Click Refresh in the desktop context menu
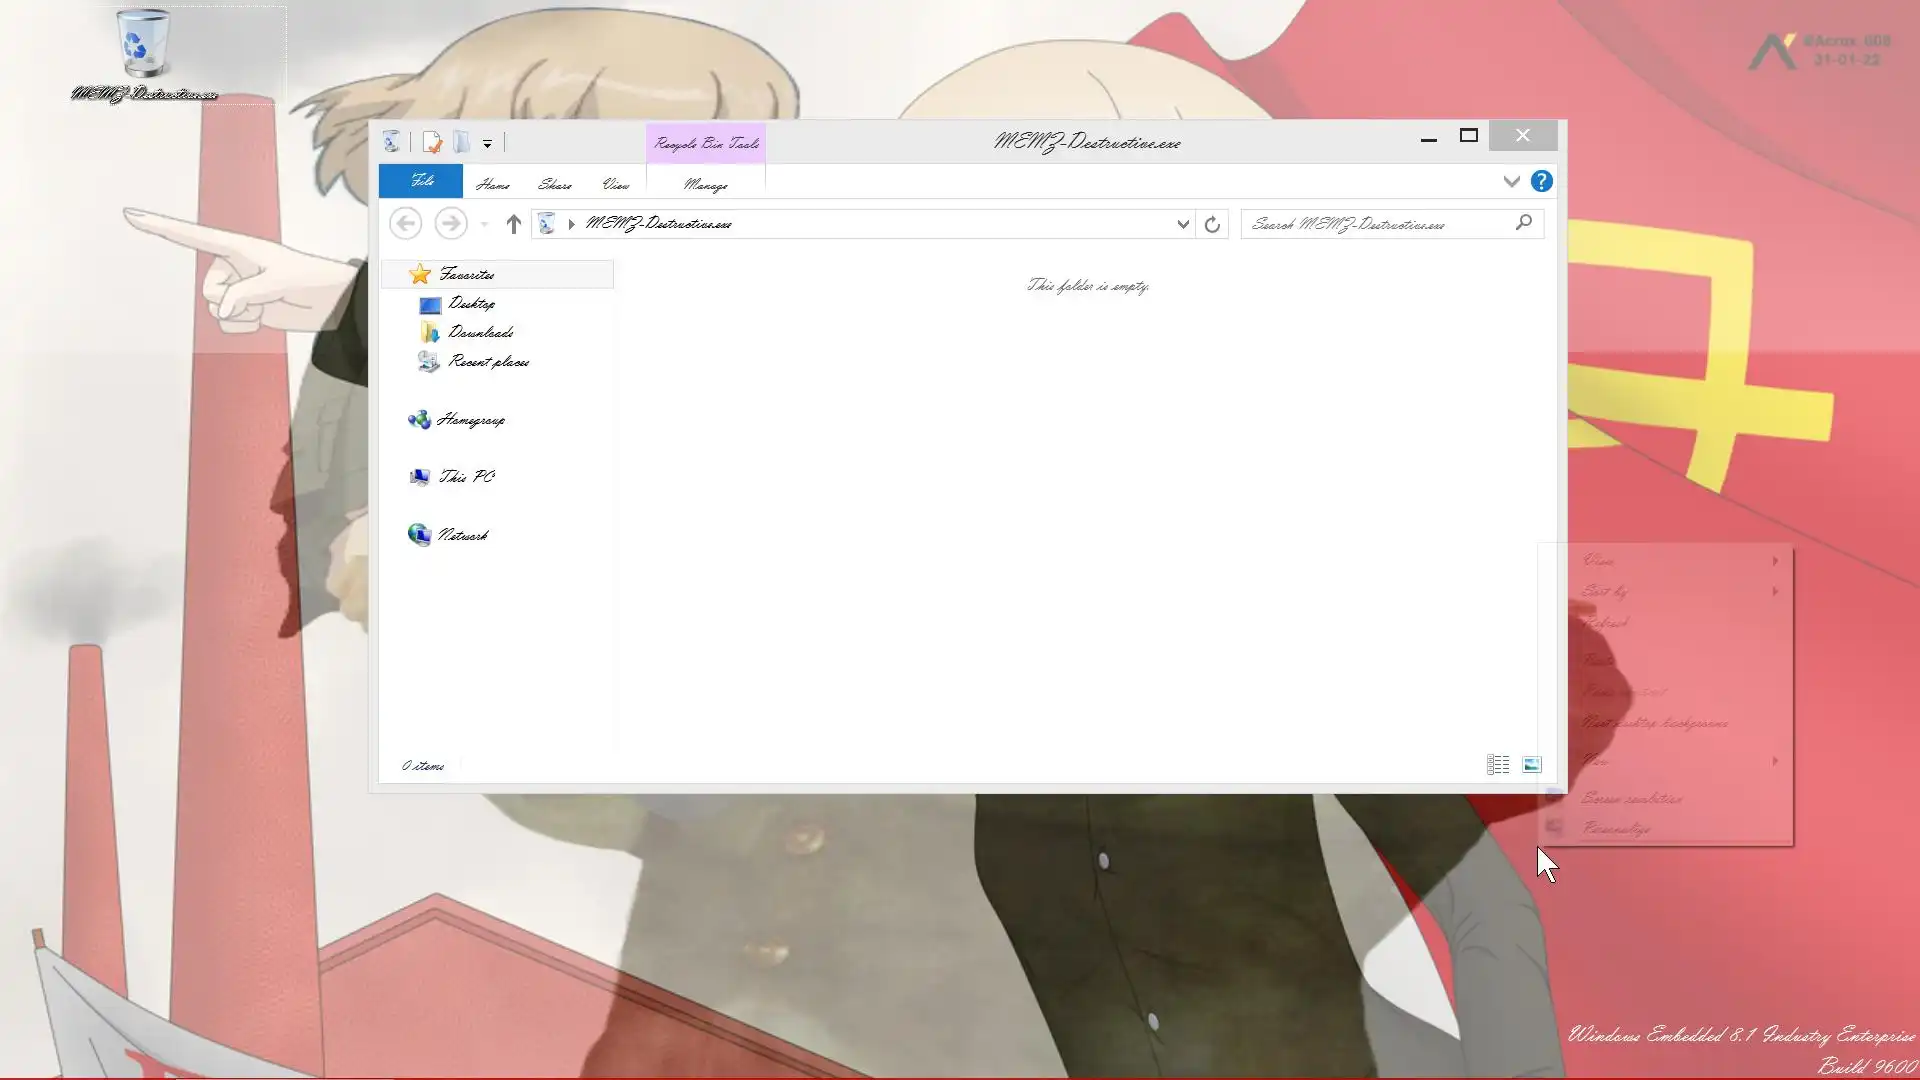Viewport: 1920px width, 1080px height. (1606, 622)
